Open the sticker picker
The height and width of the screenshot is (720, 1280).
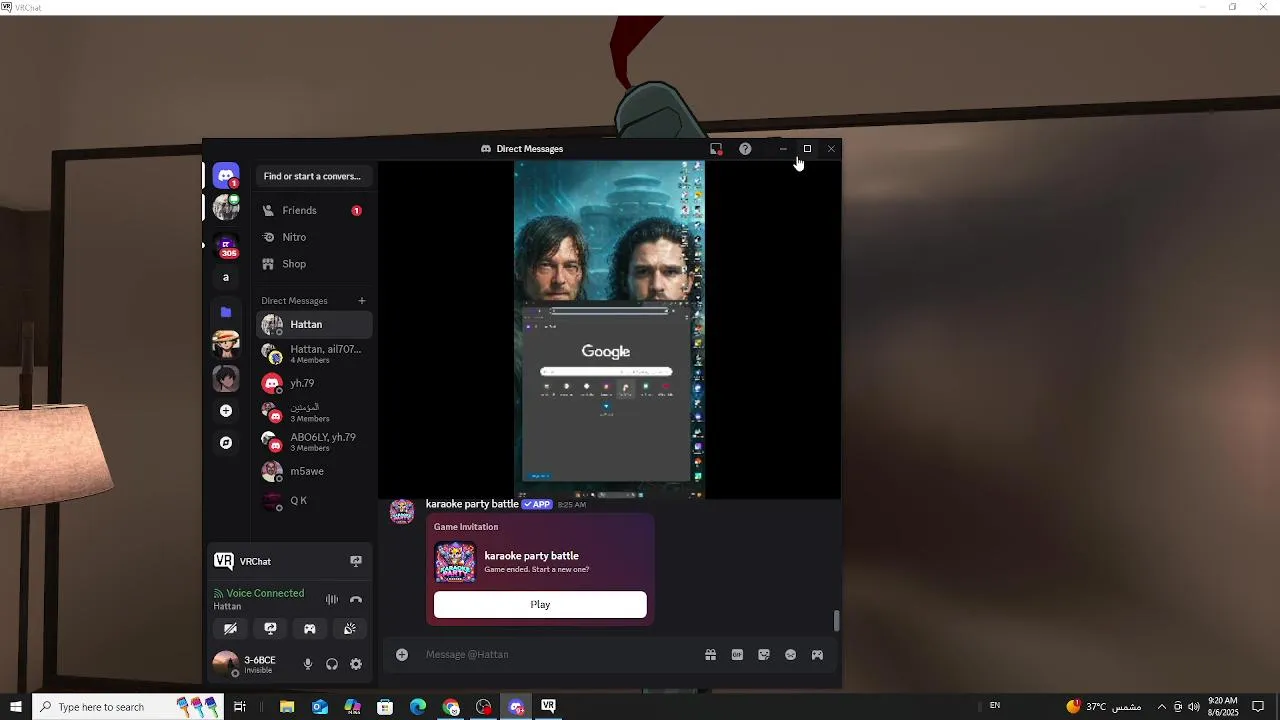click(764, 655)
